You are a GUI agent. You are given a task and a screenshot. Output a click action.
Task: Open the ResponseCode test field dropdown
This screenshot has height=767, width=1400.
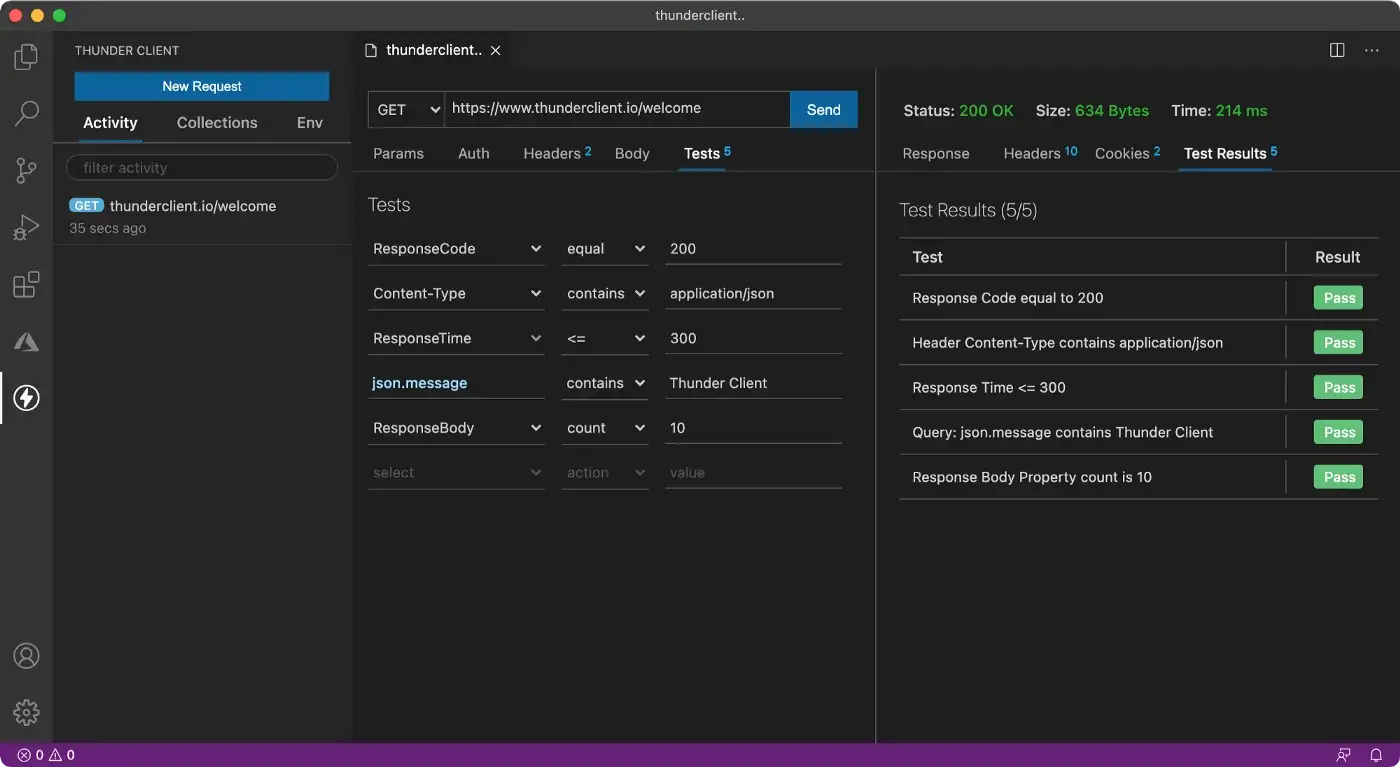click(x=456, y=248)
